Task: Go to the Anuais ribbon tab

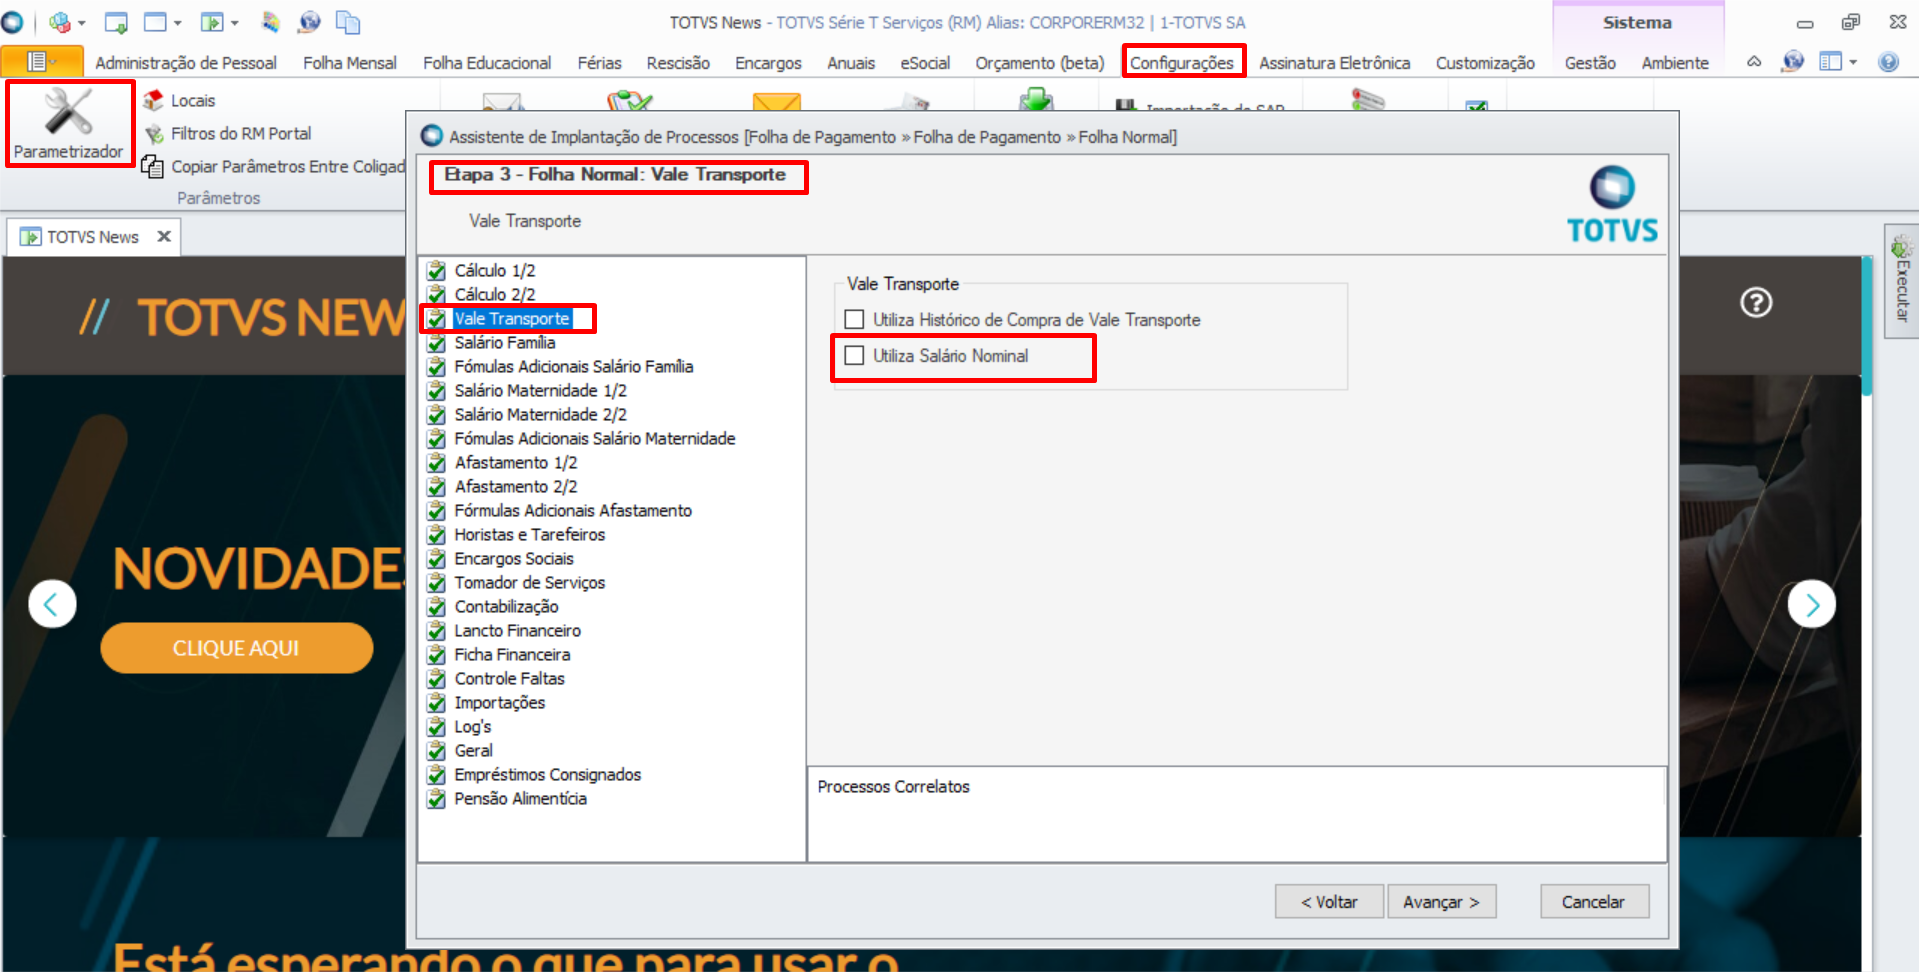Action: [x=851, y=63]
